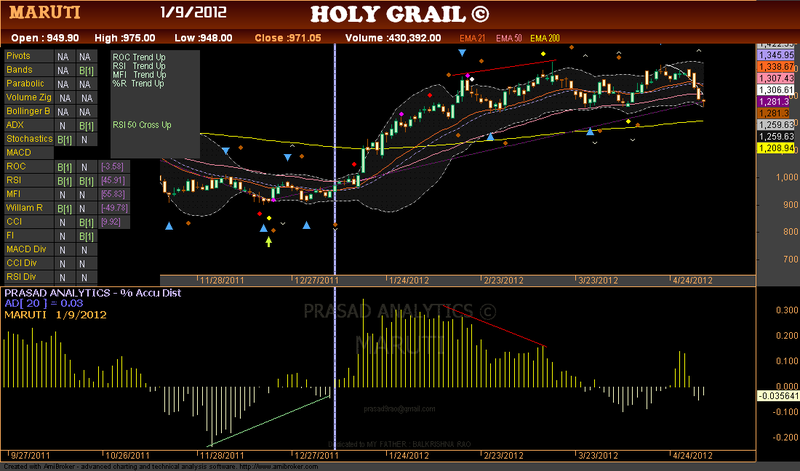
Task: Click the [55.83] MFI value
Action: 113,194
